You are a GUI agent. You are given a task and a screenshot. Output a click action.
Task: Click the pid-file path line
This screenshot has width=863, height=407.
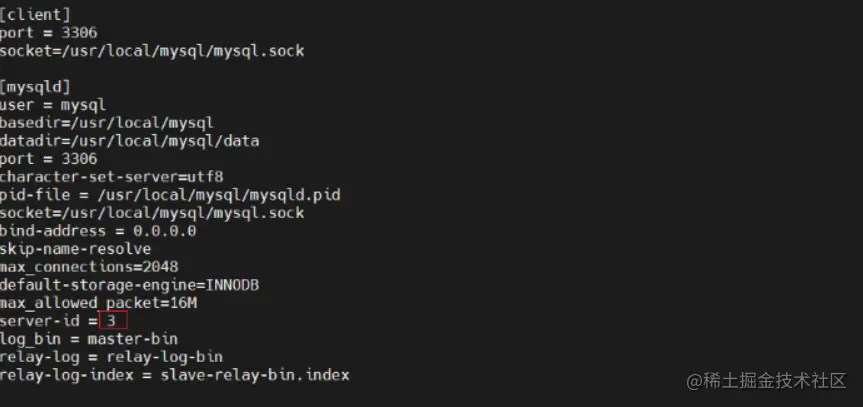click(x=170, y=195)
